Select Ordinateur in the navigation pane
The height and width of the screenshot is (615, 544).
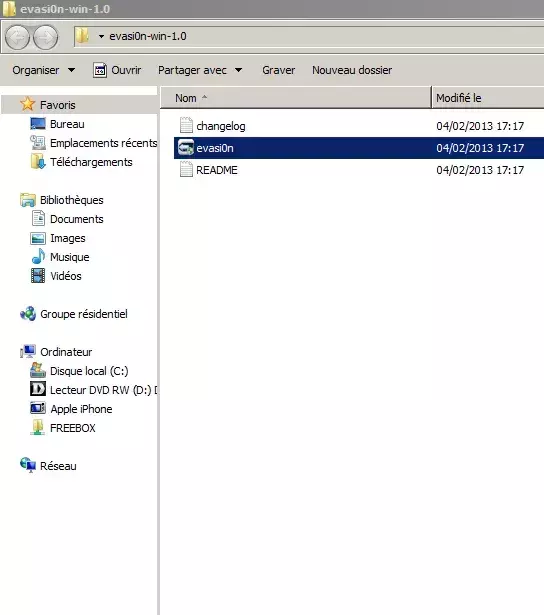click(66, 352)
